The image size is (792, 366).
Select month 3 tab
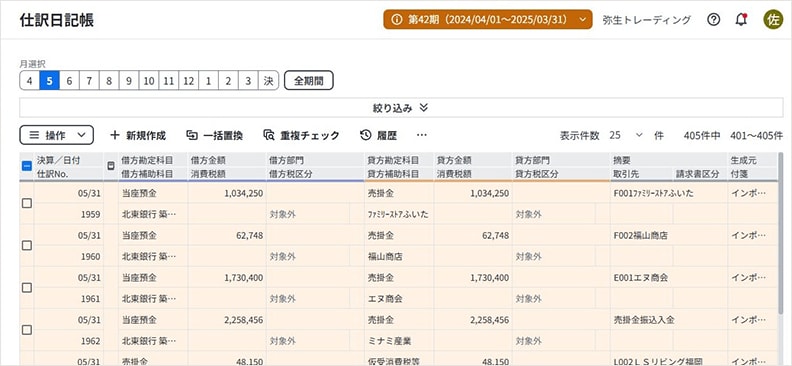click(248, 81)
